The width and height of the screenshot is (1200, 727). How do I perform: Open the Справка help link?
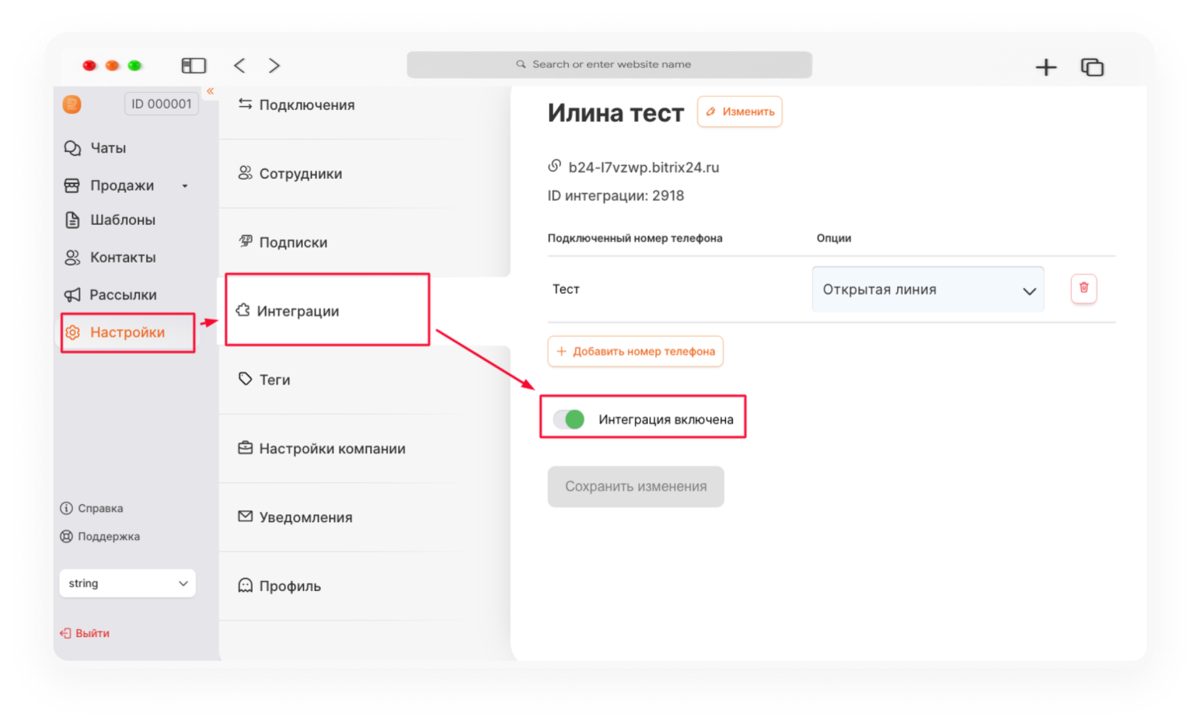click(100, 508)
